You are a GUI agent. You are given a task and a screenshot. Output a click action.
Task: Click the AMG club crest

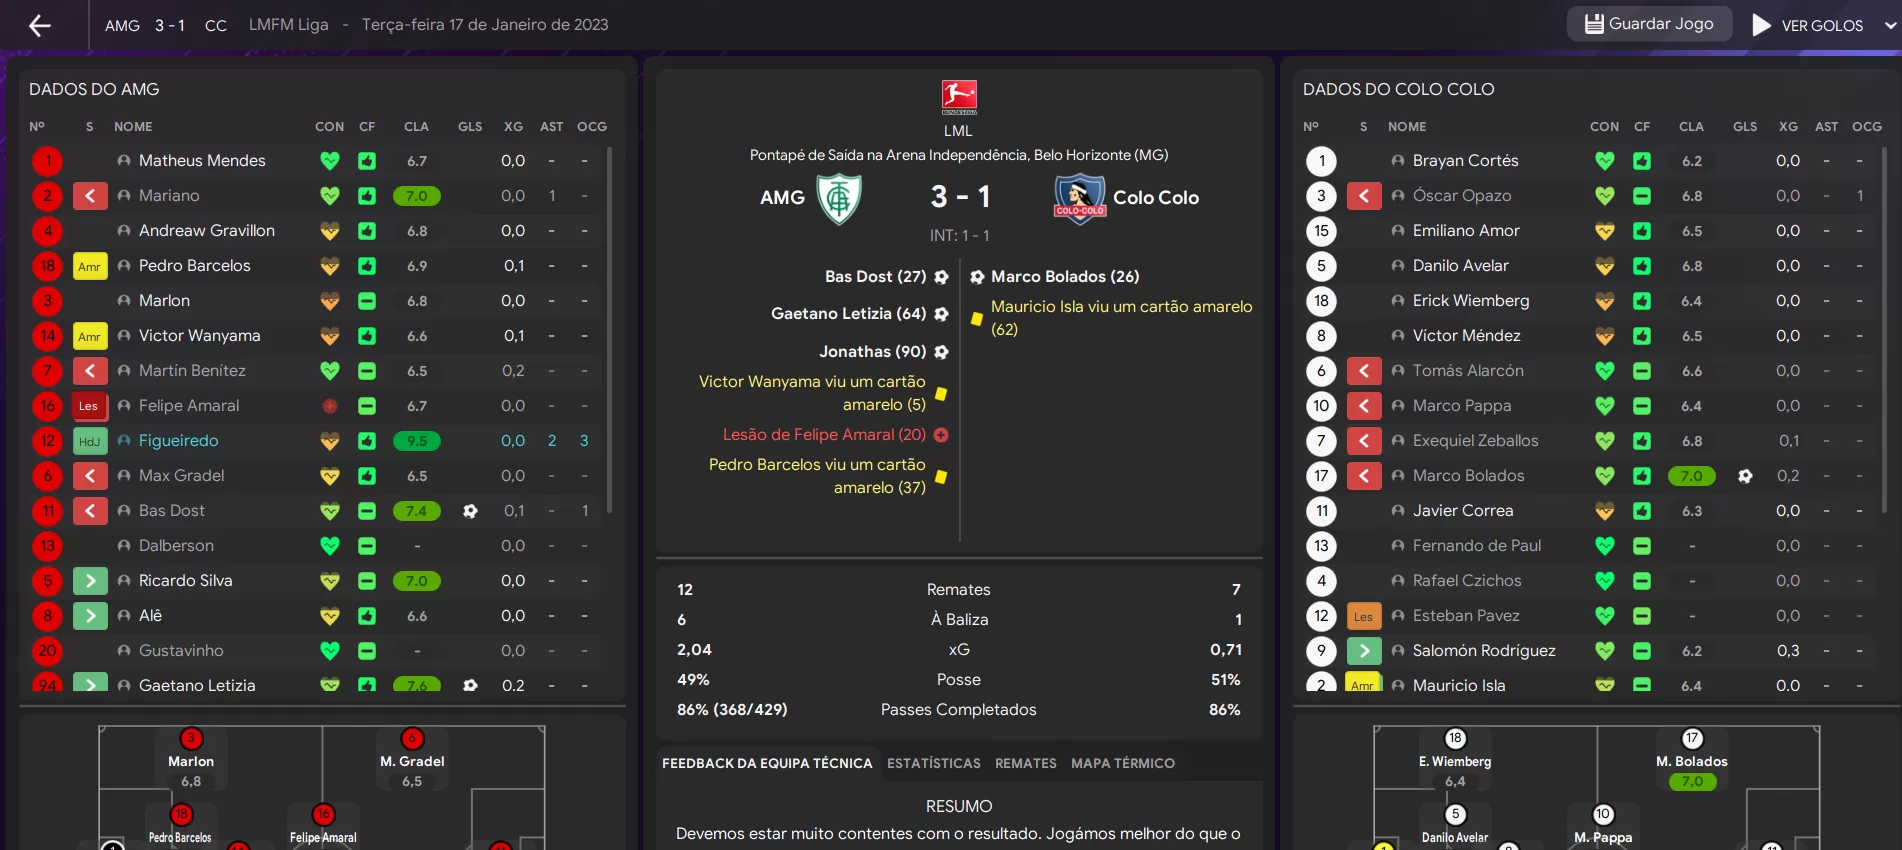coord(838,198)
